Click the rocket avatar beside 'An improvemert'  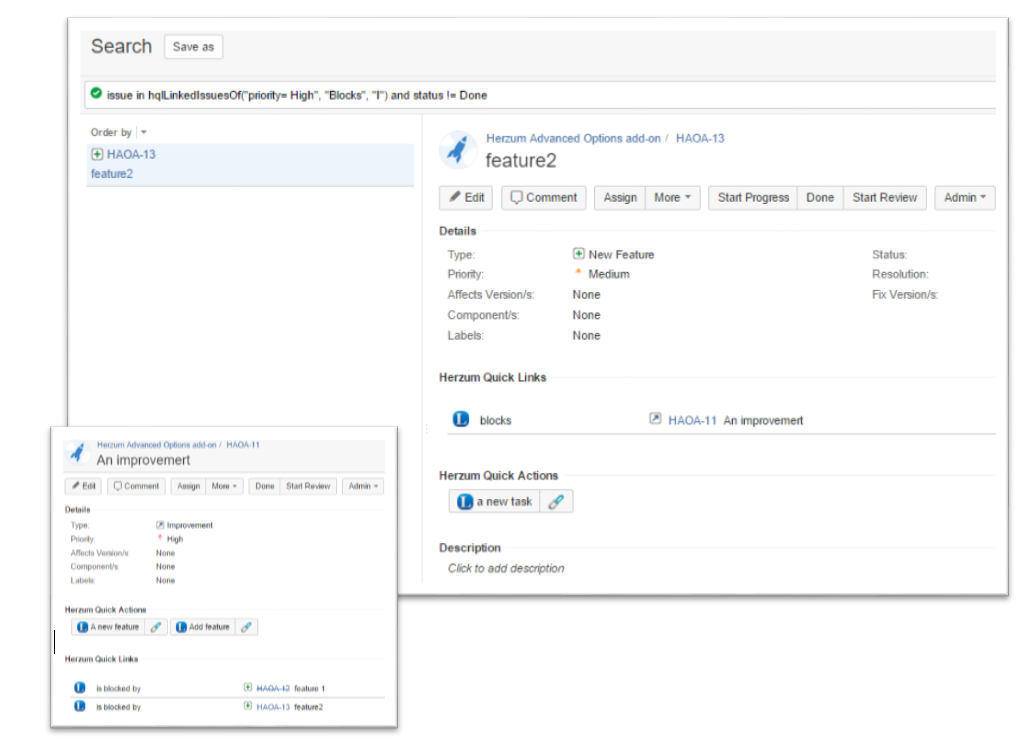point(77,453)
